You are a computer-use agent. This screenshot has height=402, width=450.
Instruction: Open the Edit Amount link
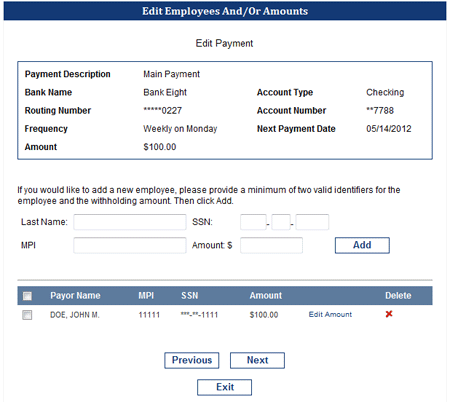tap(330, 314)
